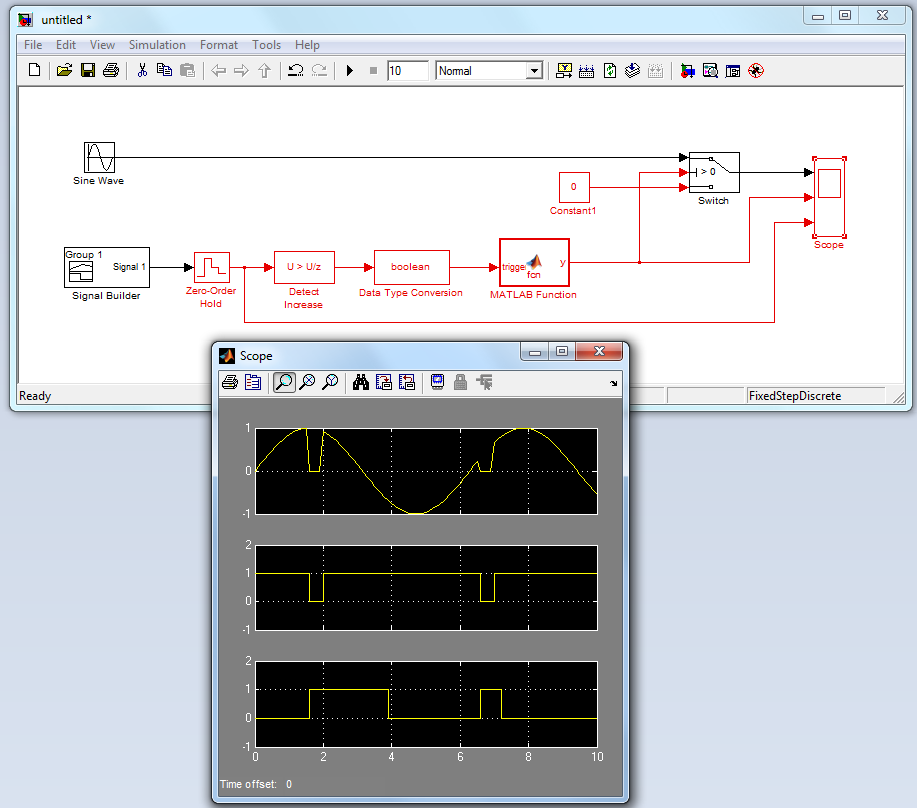Viewport: 917px width, 808px height.
Task: Click the Scope autoscale binoculars icon
Action: tap(360, 382)
